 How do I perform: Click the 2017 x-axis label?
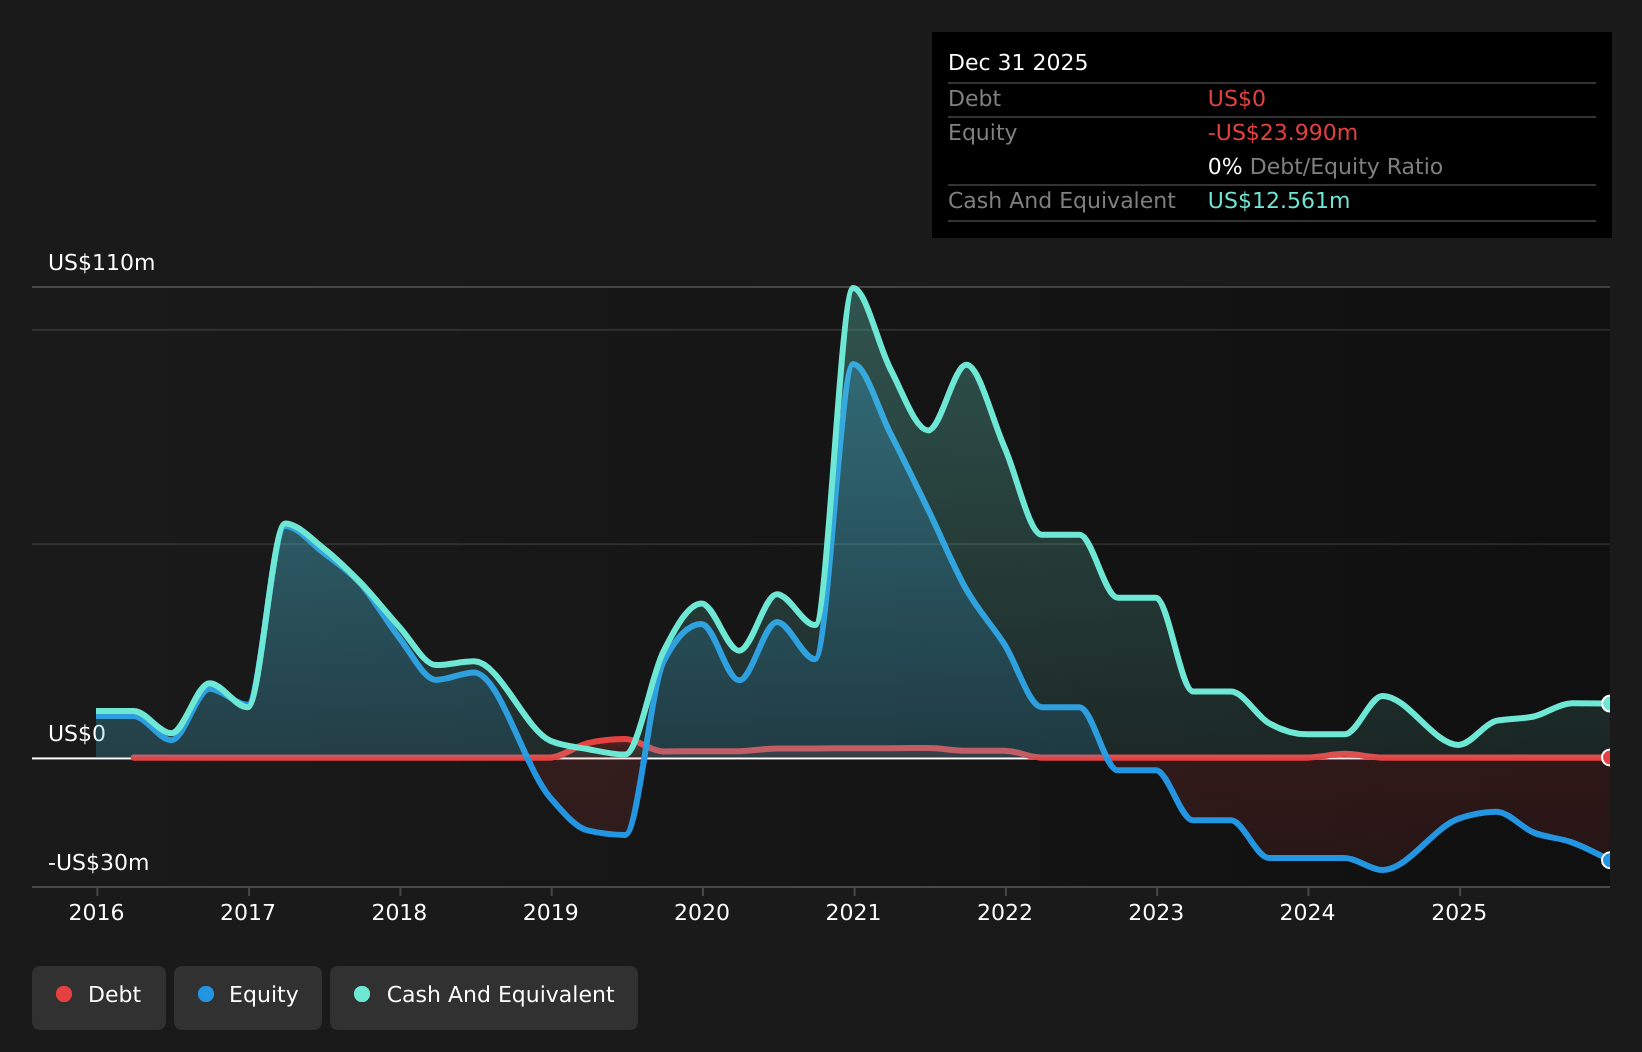coord(248,912)
